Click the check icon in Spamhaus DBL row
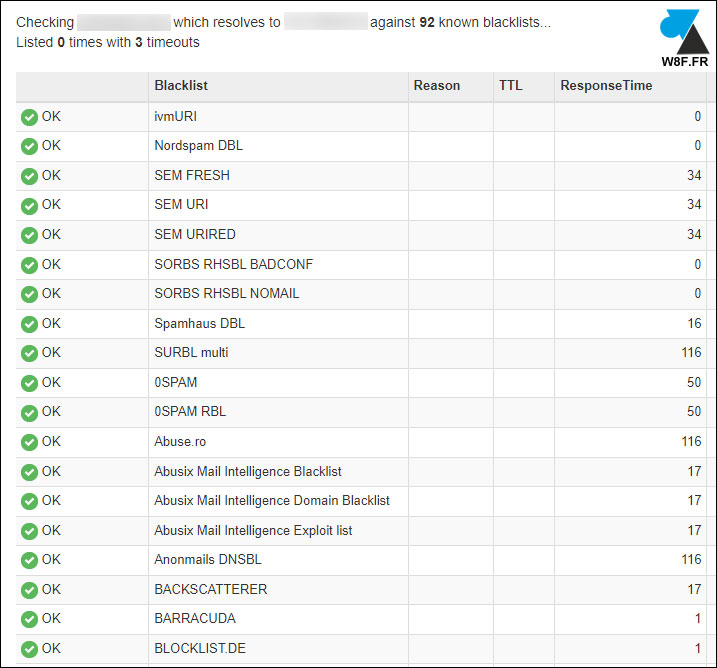Screen dimensions: 717x668 coord(29,324)
